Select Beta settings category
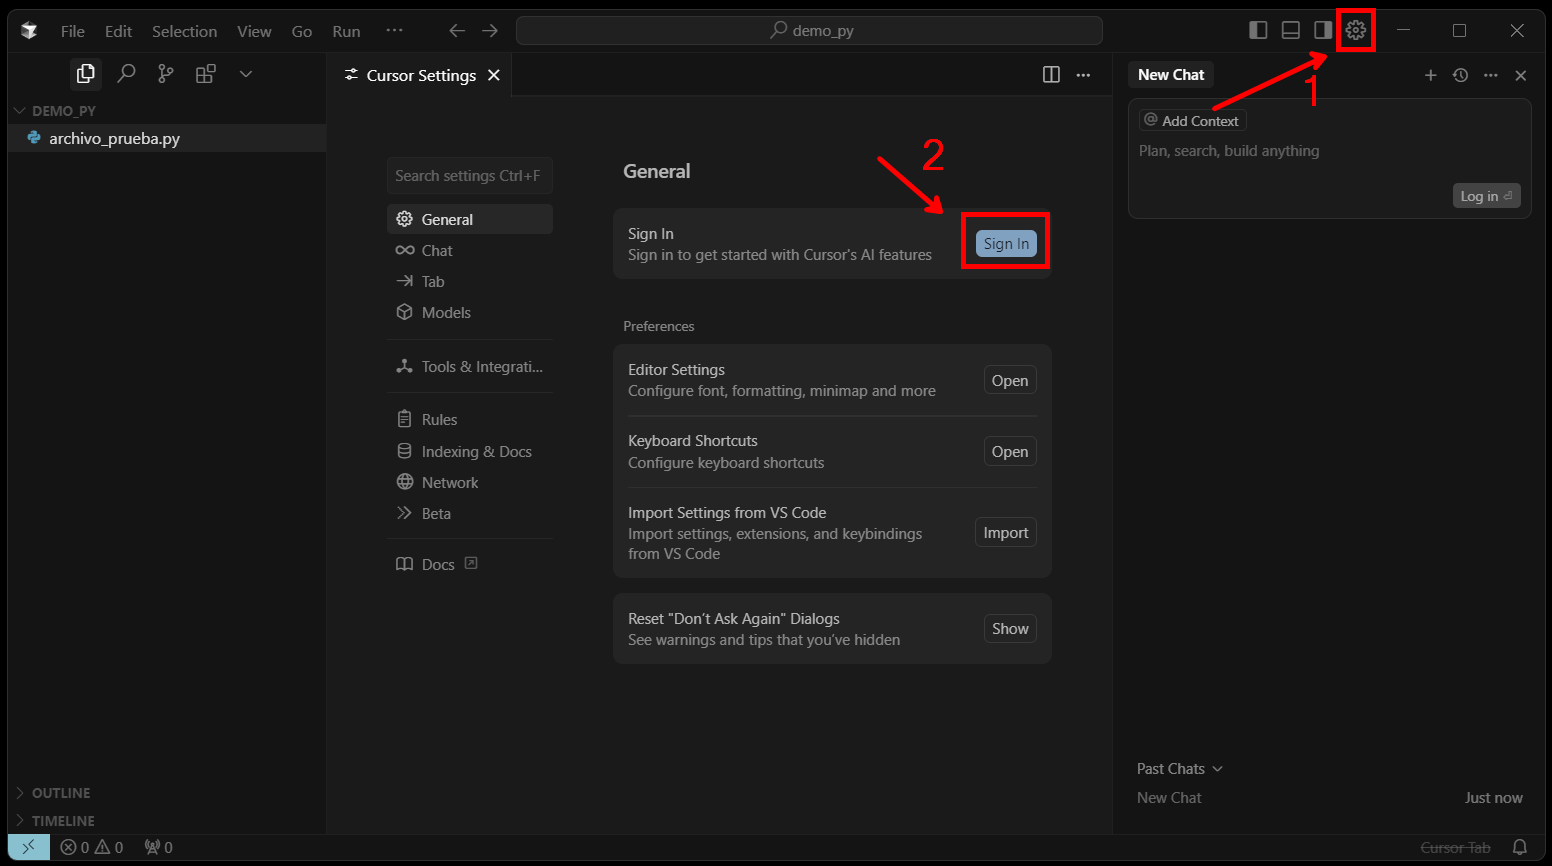Image resolution: width=1552 pixels, height=866 pixels. pos(469,513)
